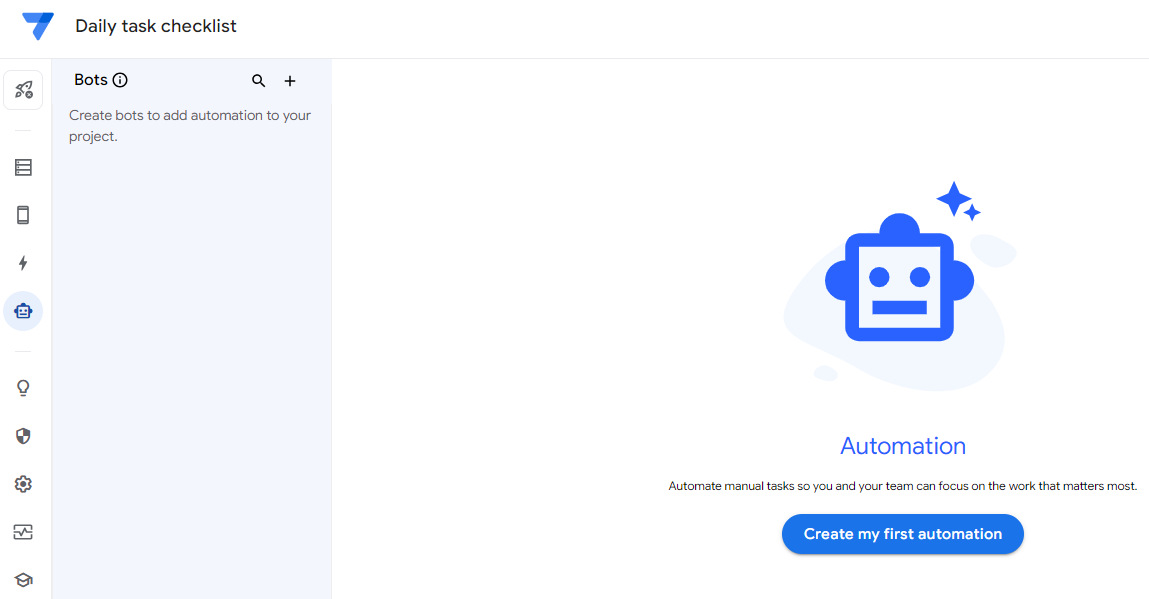Image resolution: width=1149 pixels, height=599 pixels.
Task: Open app Settings (gear icon)
Action: point(23,483)
